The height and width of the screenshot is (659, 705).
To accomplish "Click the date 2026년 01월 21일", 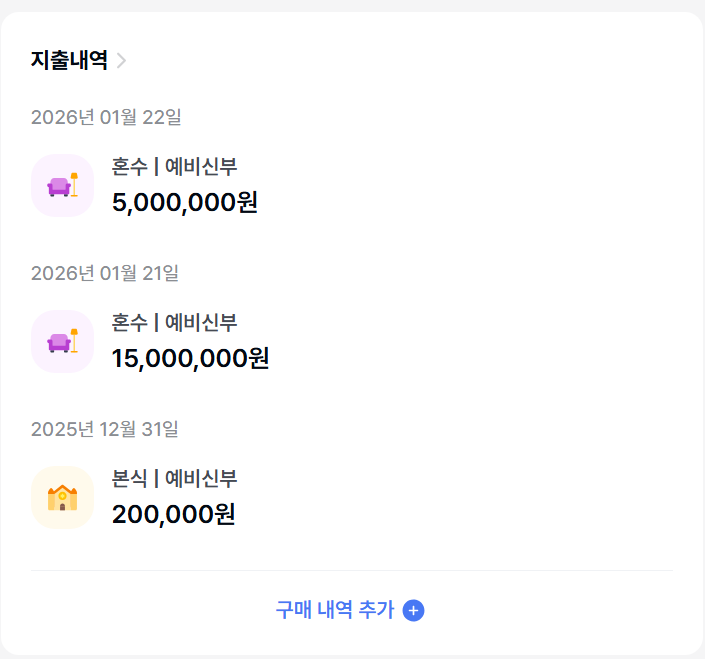I will click(105, 273).
